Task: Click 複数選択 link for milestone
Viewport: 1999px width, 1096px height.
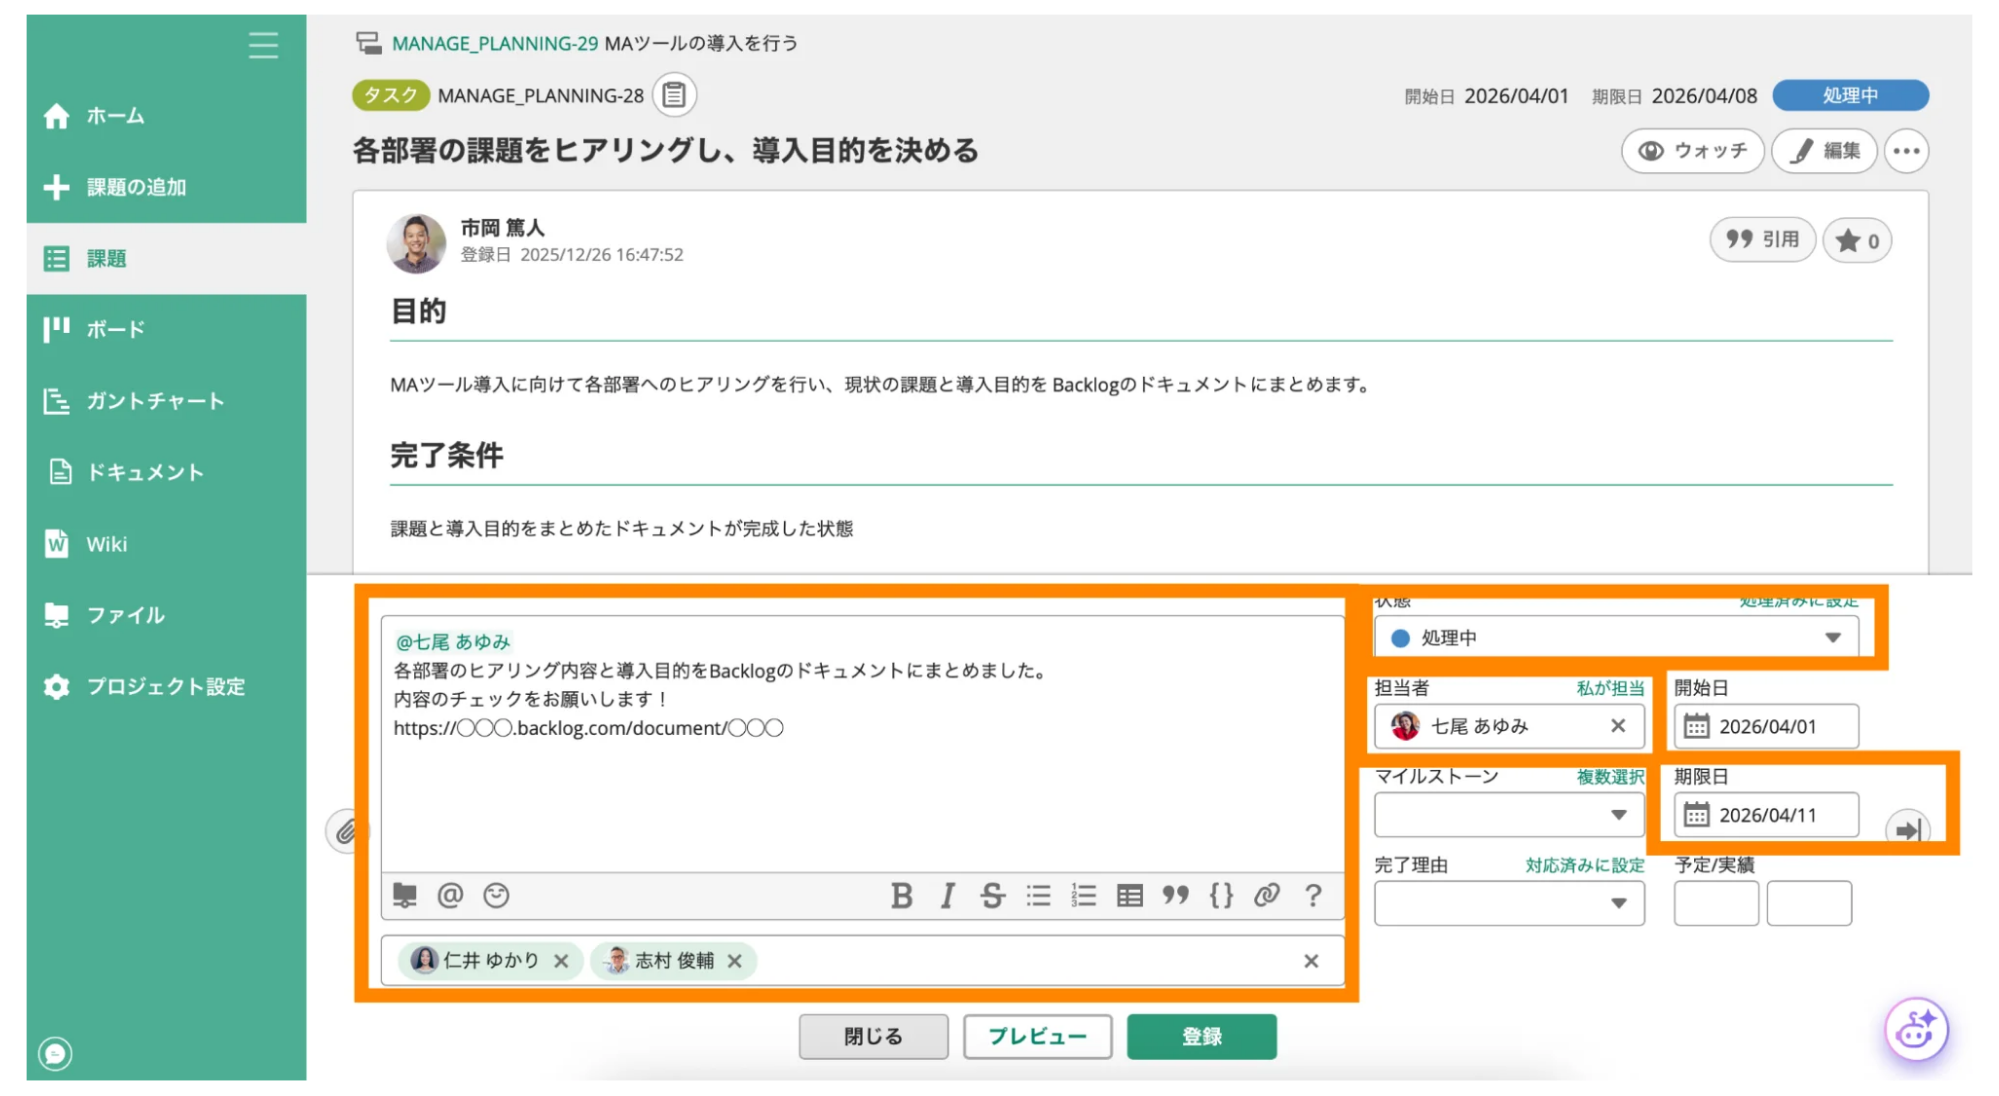Action: 1610,777
